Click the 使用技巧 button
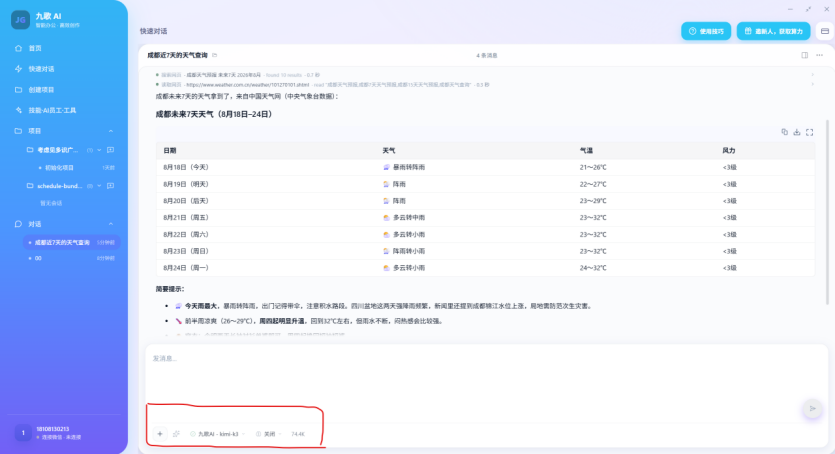The width and height of the screenshot is (835, 454). 706,31
